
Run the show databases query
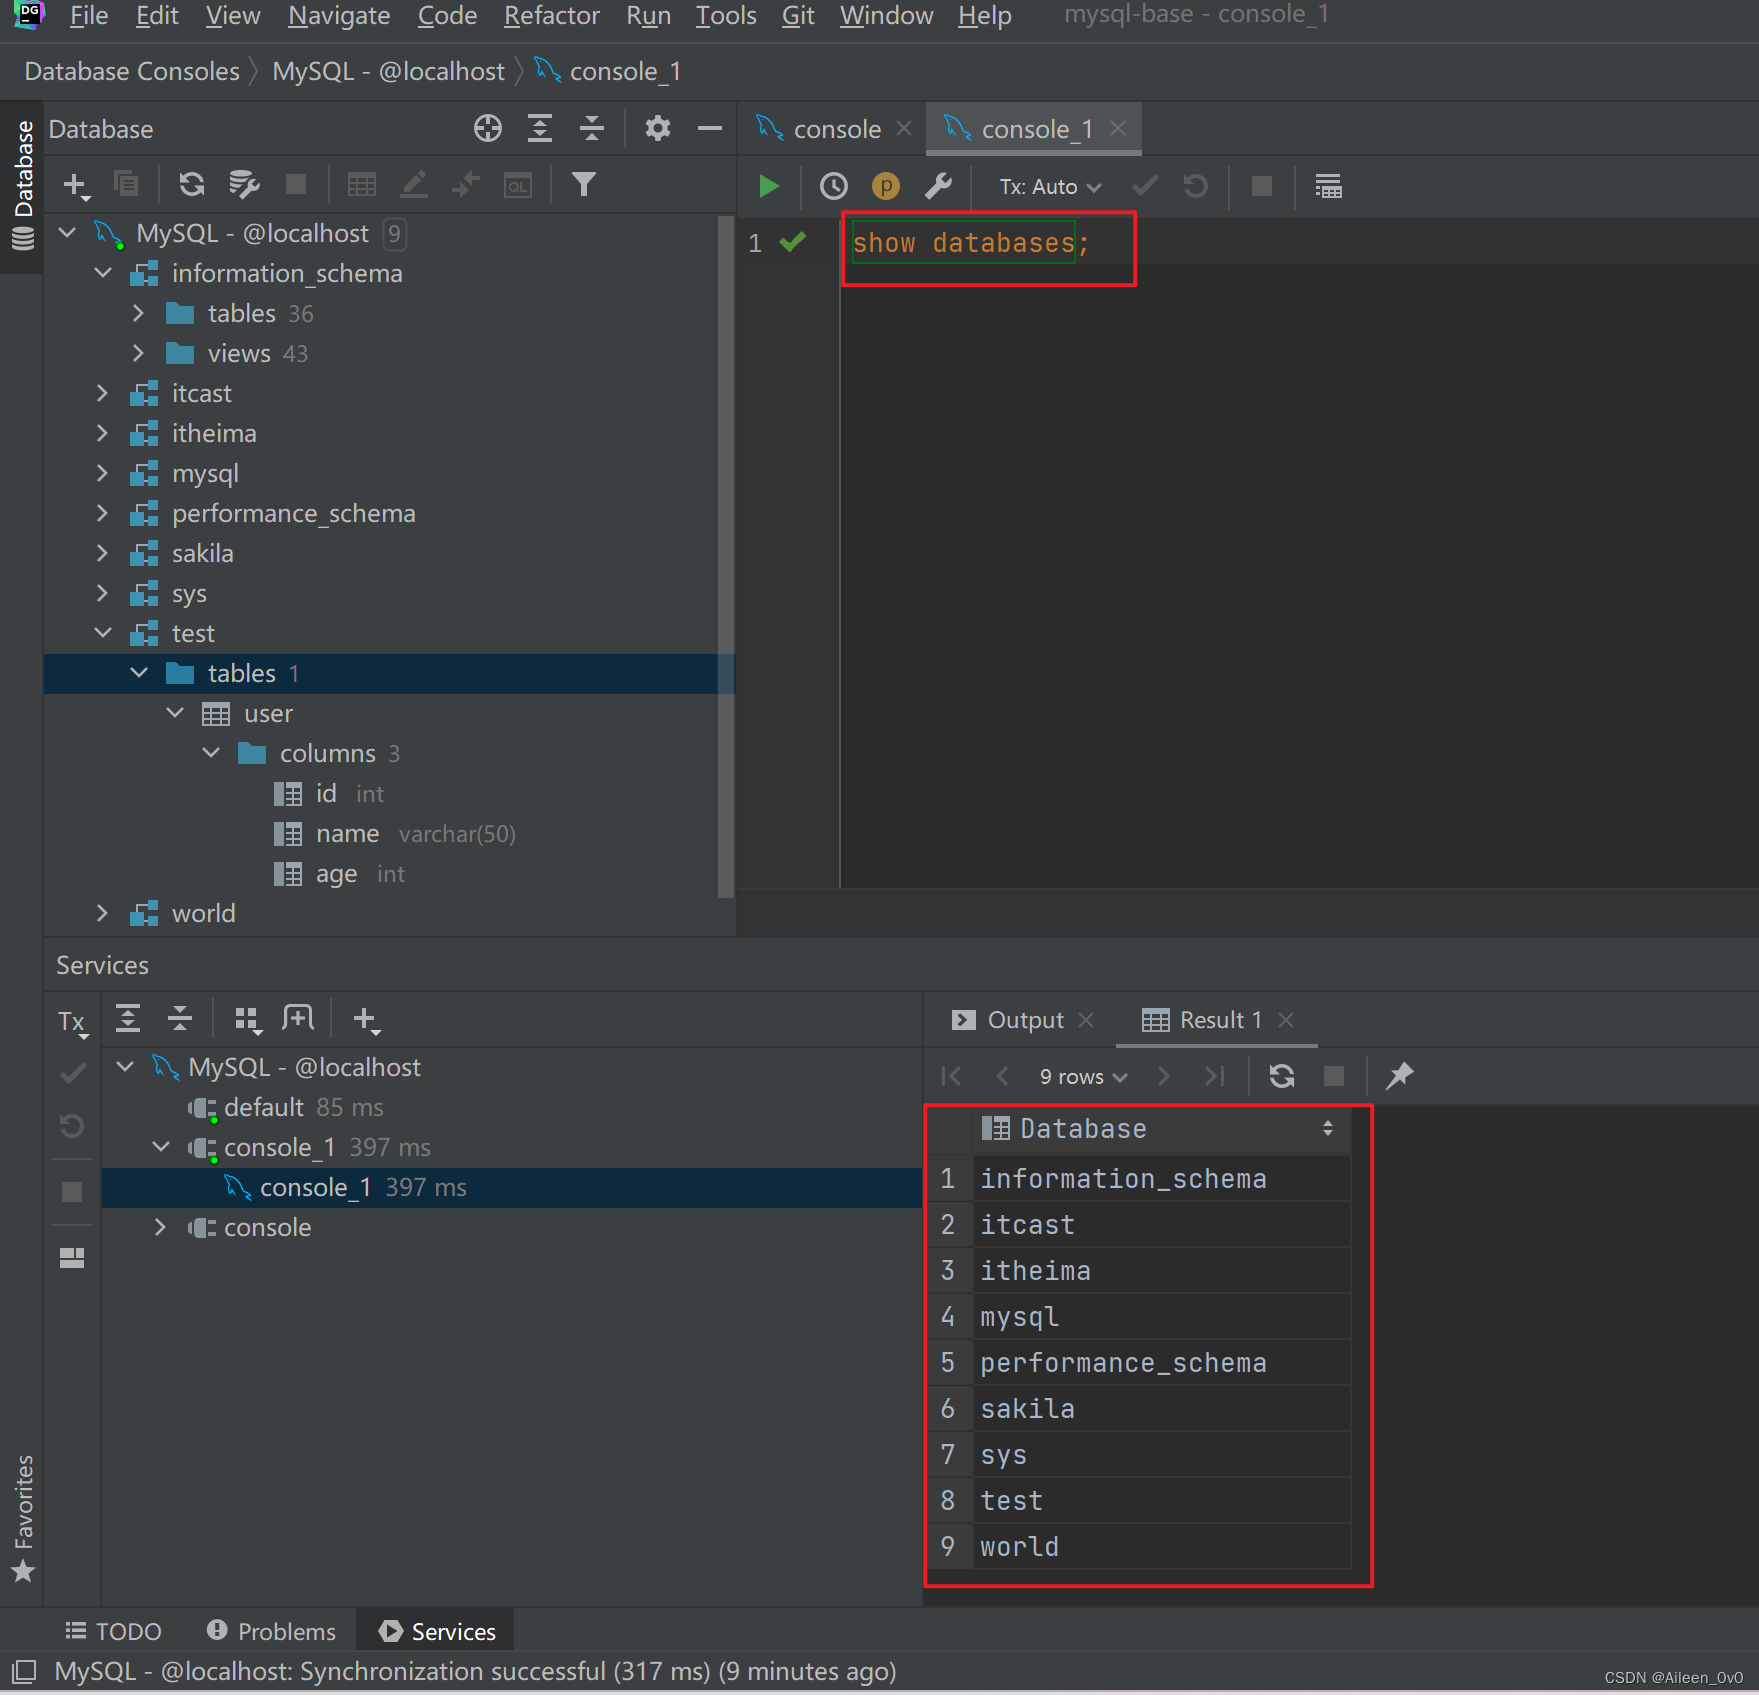768,186
